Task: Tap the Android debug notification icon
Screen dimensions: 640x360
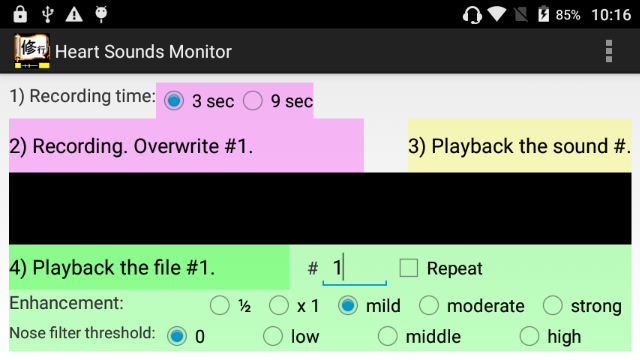Action: click(101, 14)
